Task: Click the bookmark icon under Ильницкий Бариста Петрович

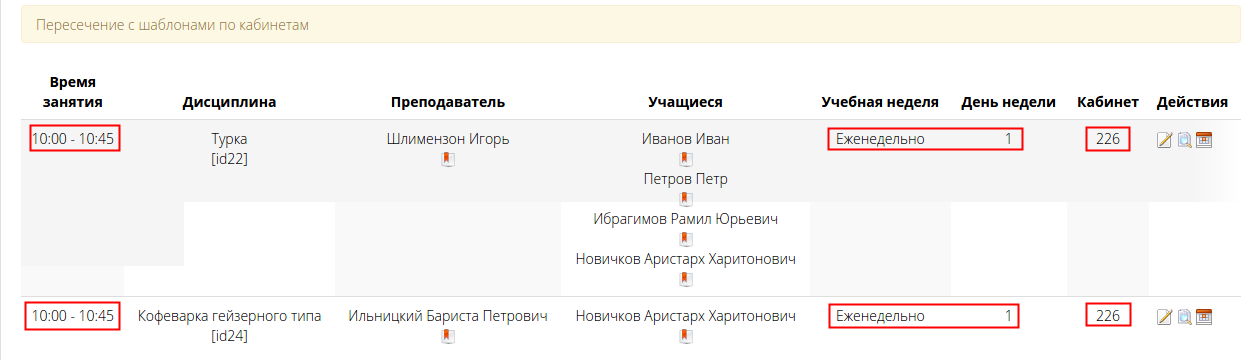Action: [448, 336]
